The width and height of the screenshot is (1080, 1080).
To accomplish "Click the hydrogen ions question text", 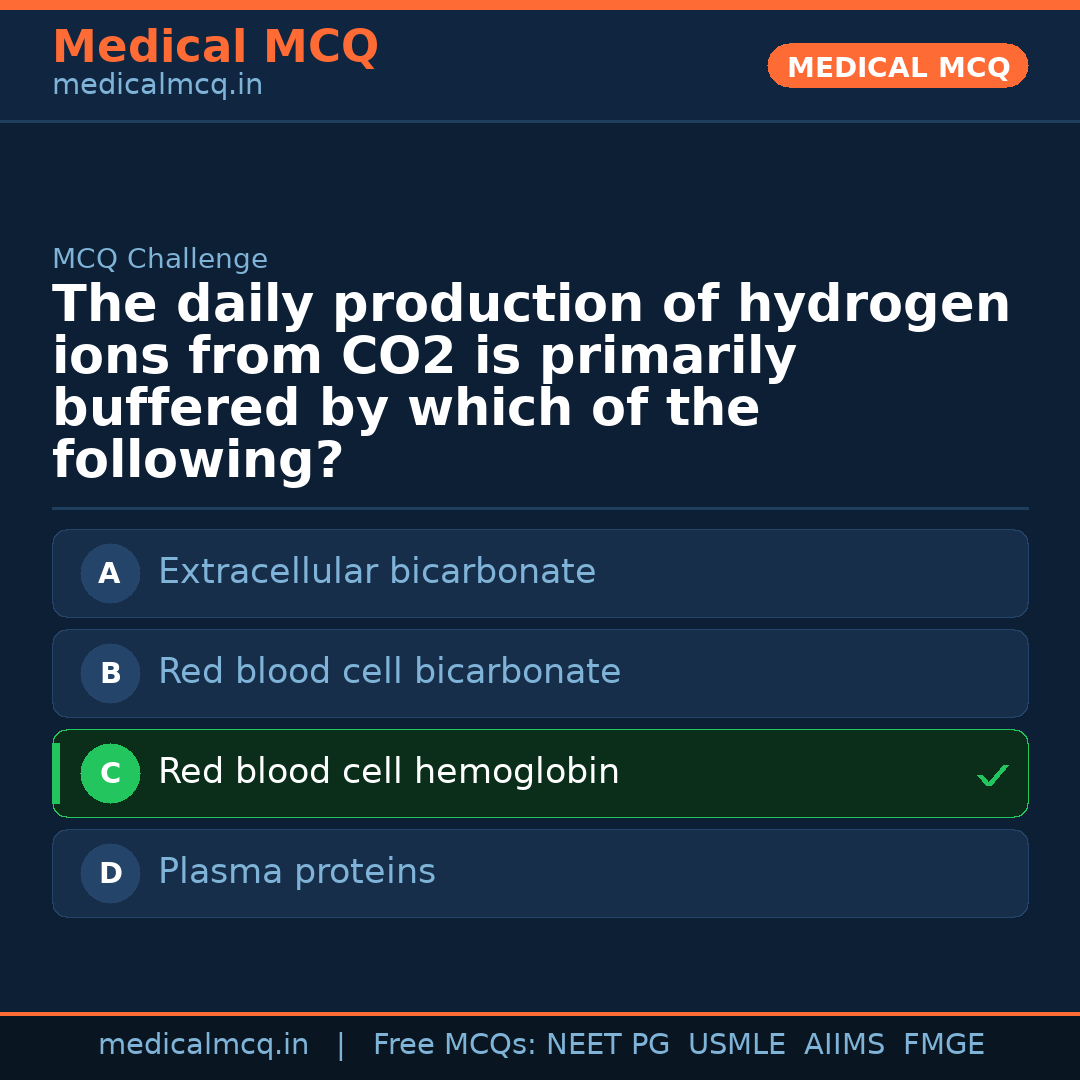I will (530, 383).
